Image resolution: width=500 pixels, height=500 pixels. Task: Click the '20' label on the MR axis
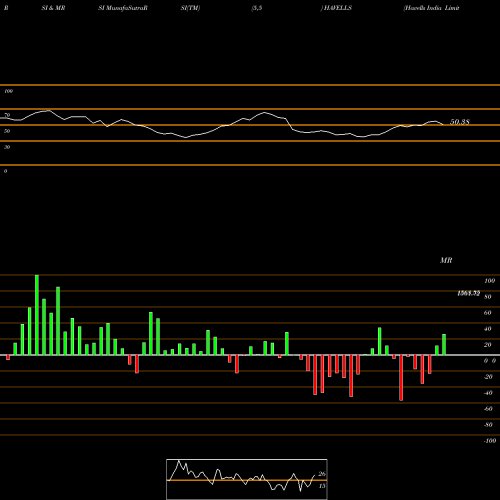pos(488,345)
